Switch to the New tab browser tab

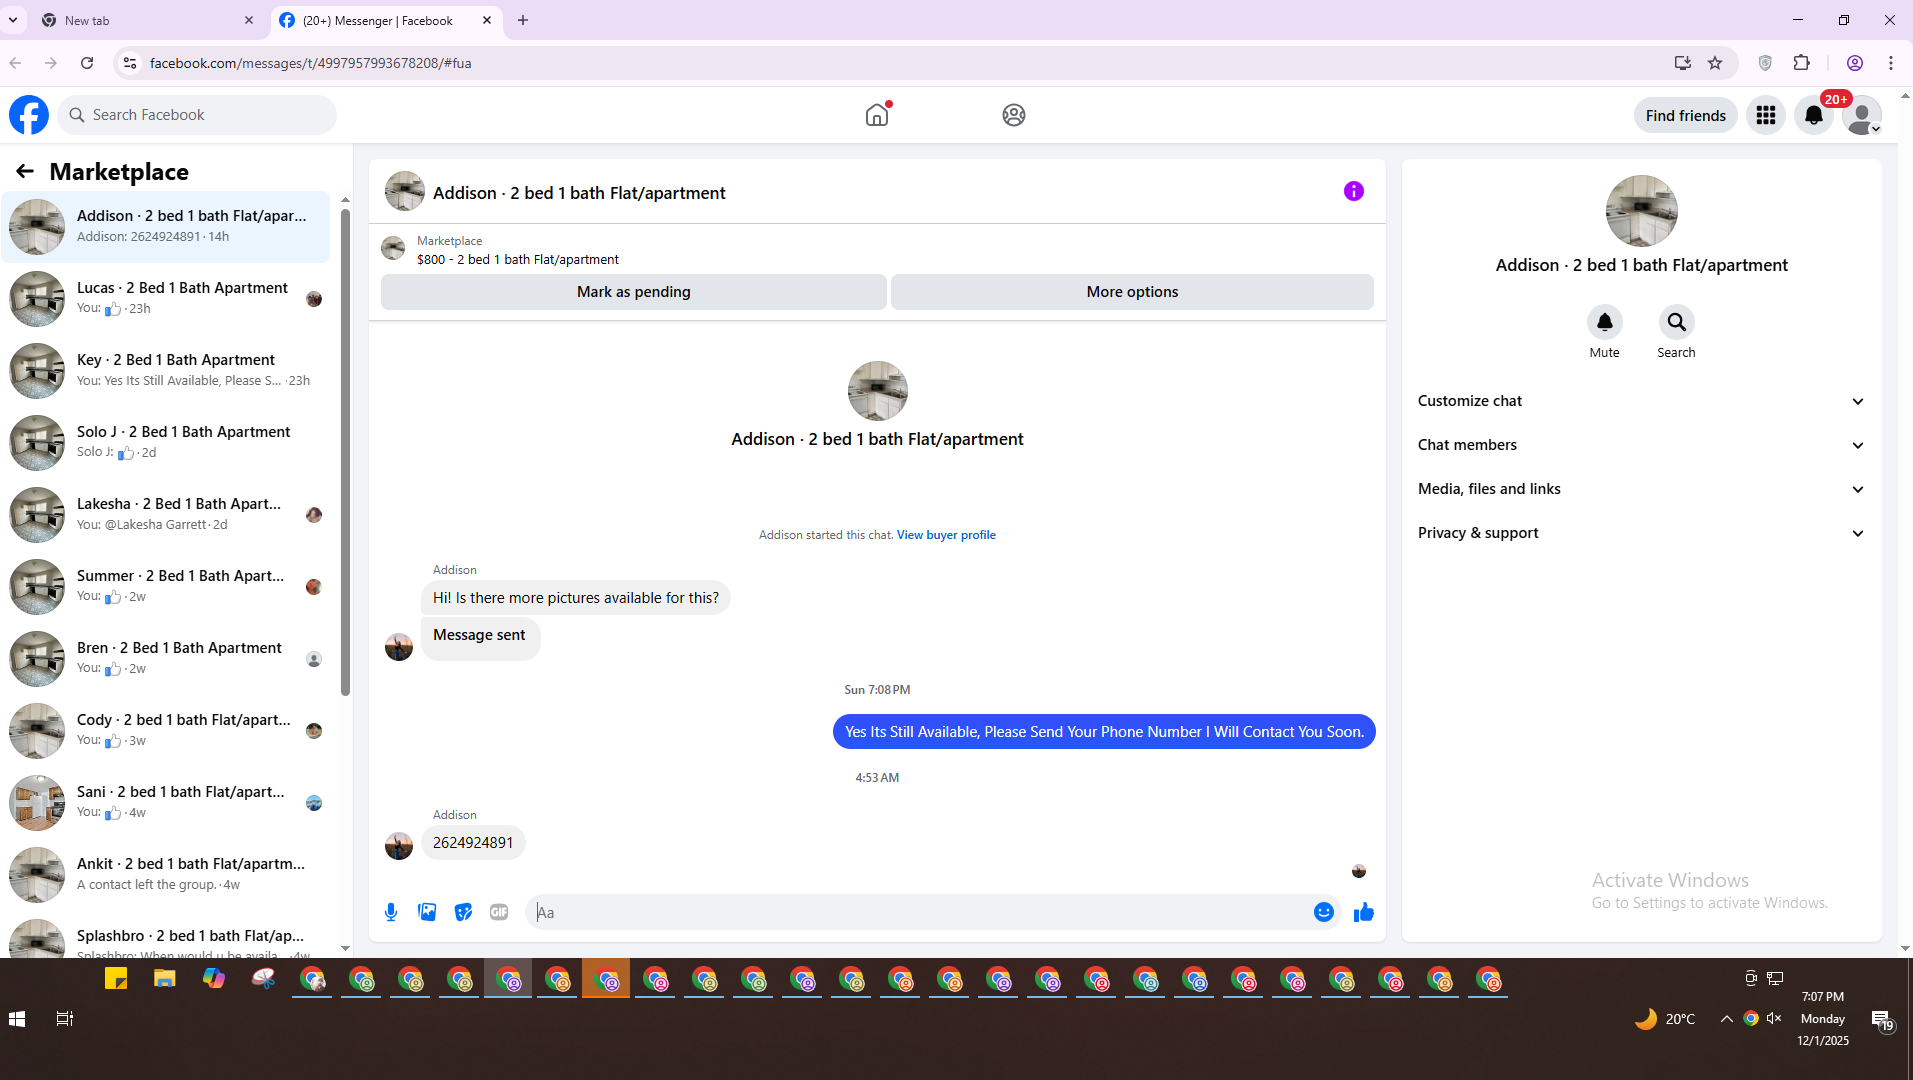(148, 20)
